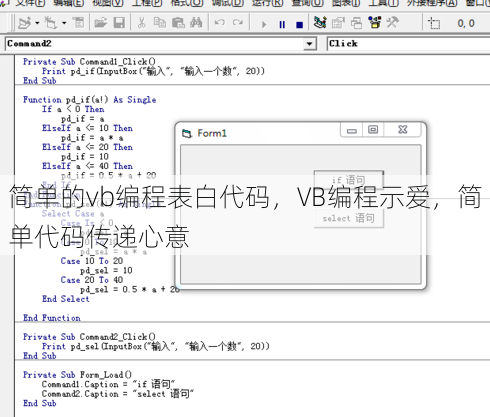
Task: Click the line 'pd_sel = 10'
Action: 106,271
